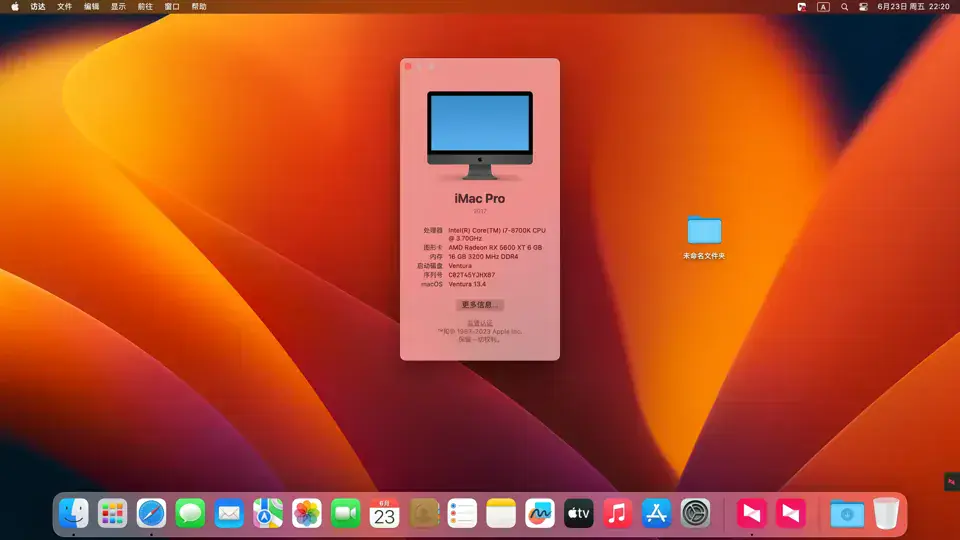Click the iMac Pro computer image
Image resolution: width=960 pixels, height=540 pixels.
click(x=480, y=135)
